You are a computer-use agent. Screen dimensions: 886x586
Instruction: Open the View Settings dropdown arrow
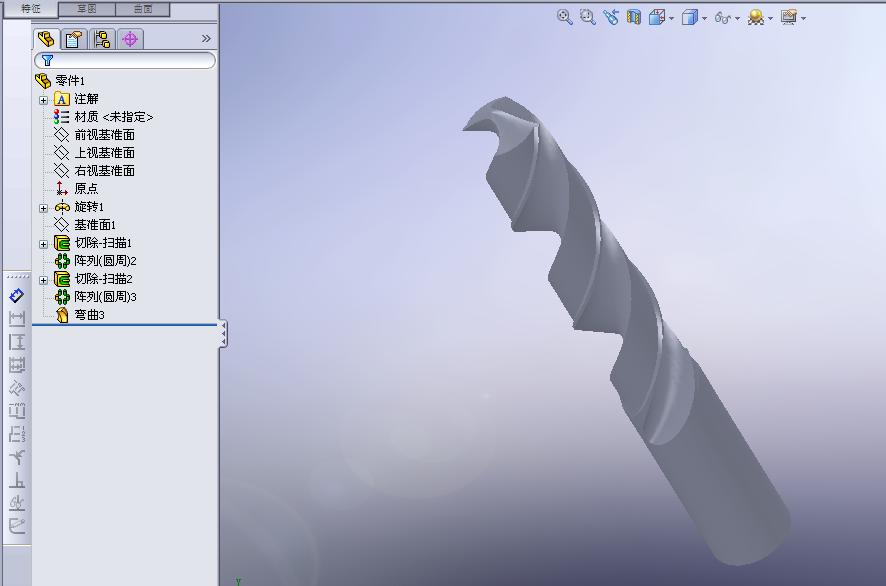pos(803,19)
